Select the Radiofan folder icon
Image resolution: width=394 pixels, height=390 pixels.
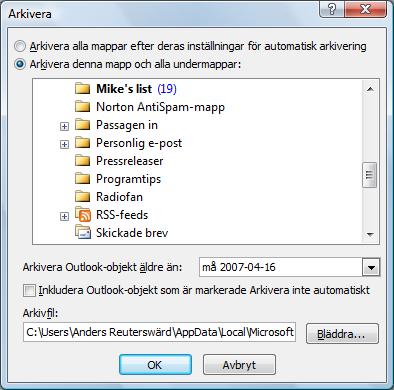(82, 197)
